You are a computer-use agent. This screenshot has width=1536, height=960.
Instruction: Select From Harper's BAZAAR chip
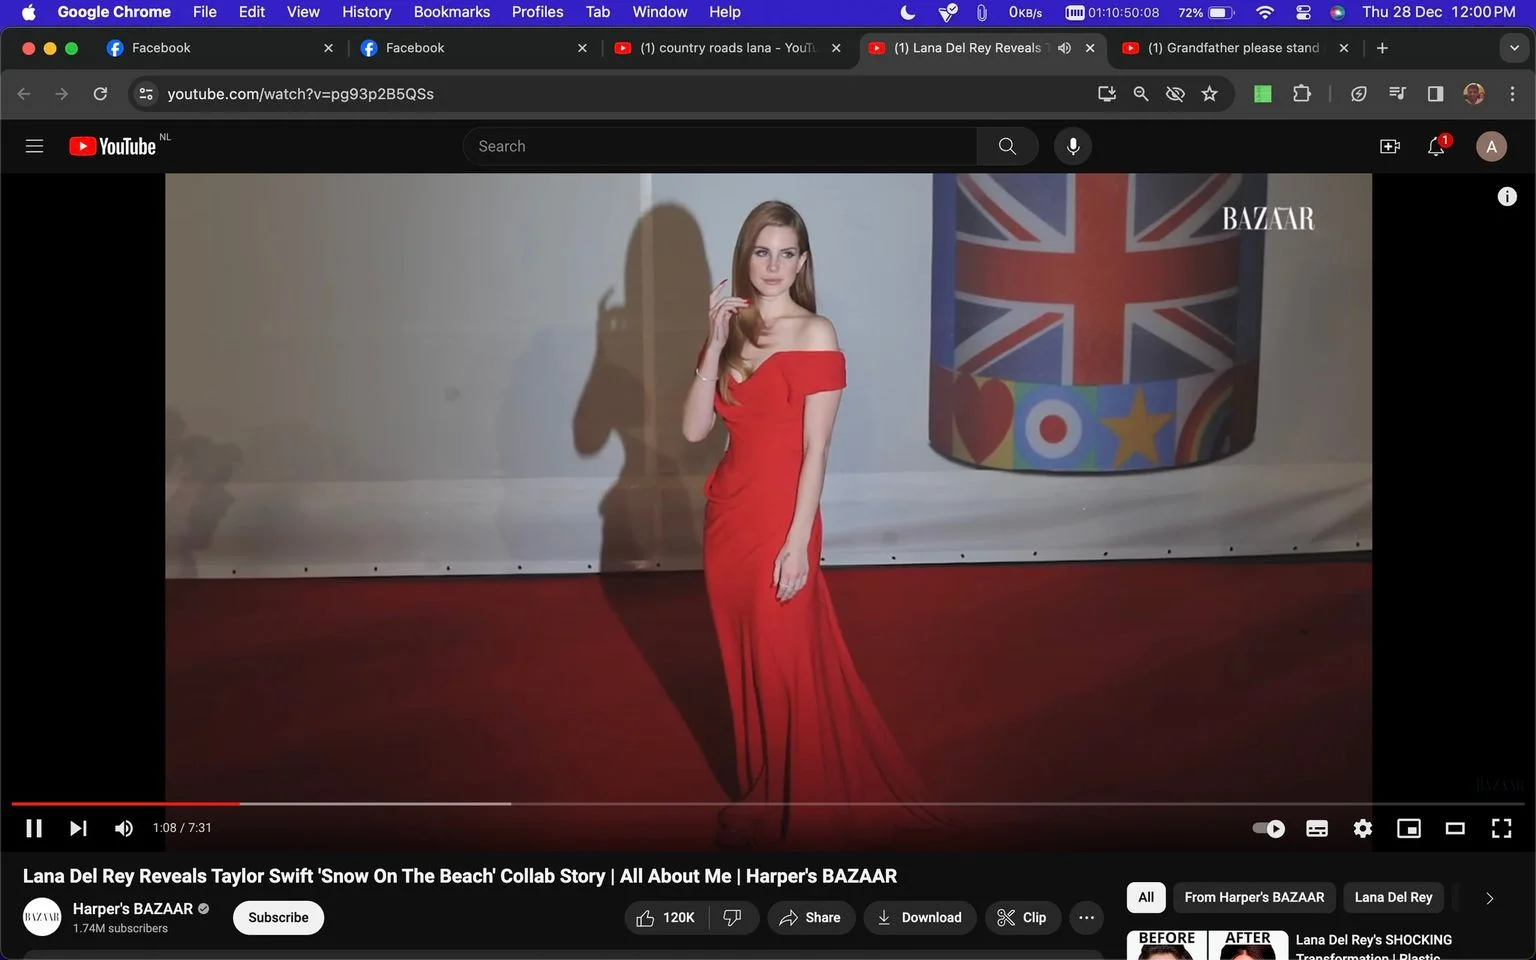coord(1254,897)
